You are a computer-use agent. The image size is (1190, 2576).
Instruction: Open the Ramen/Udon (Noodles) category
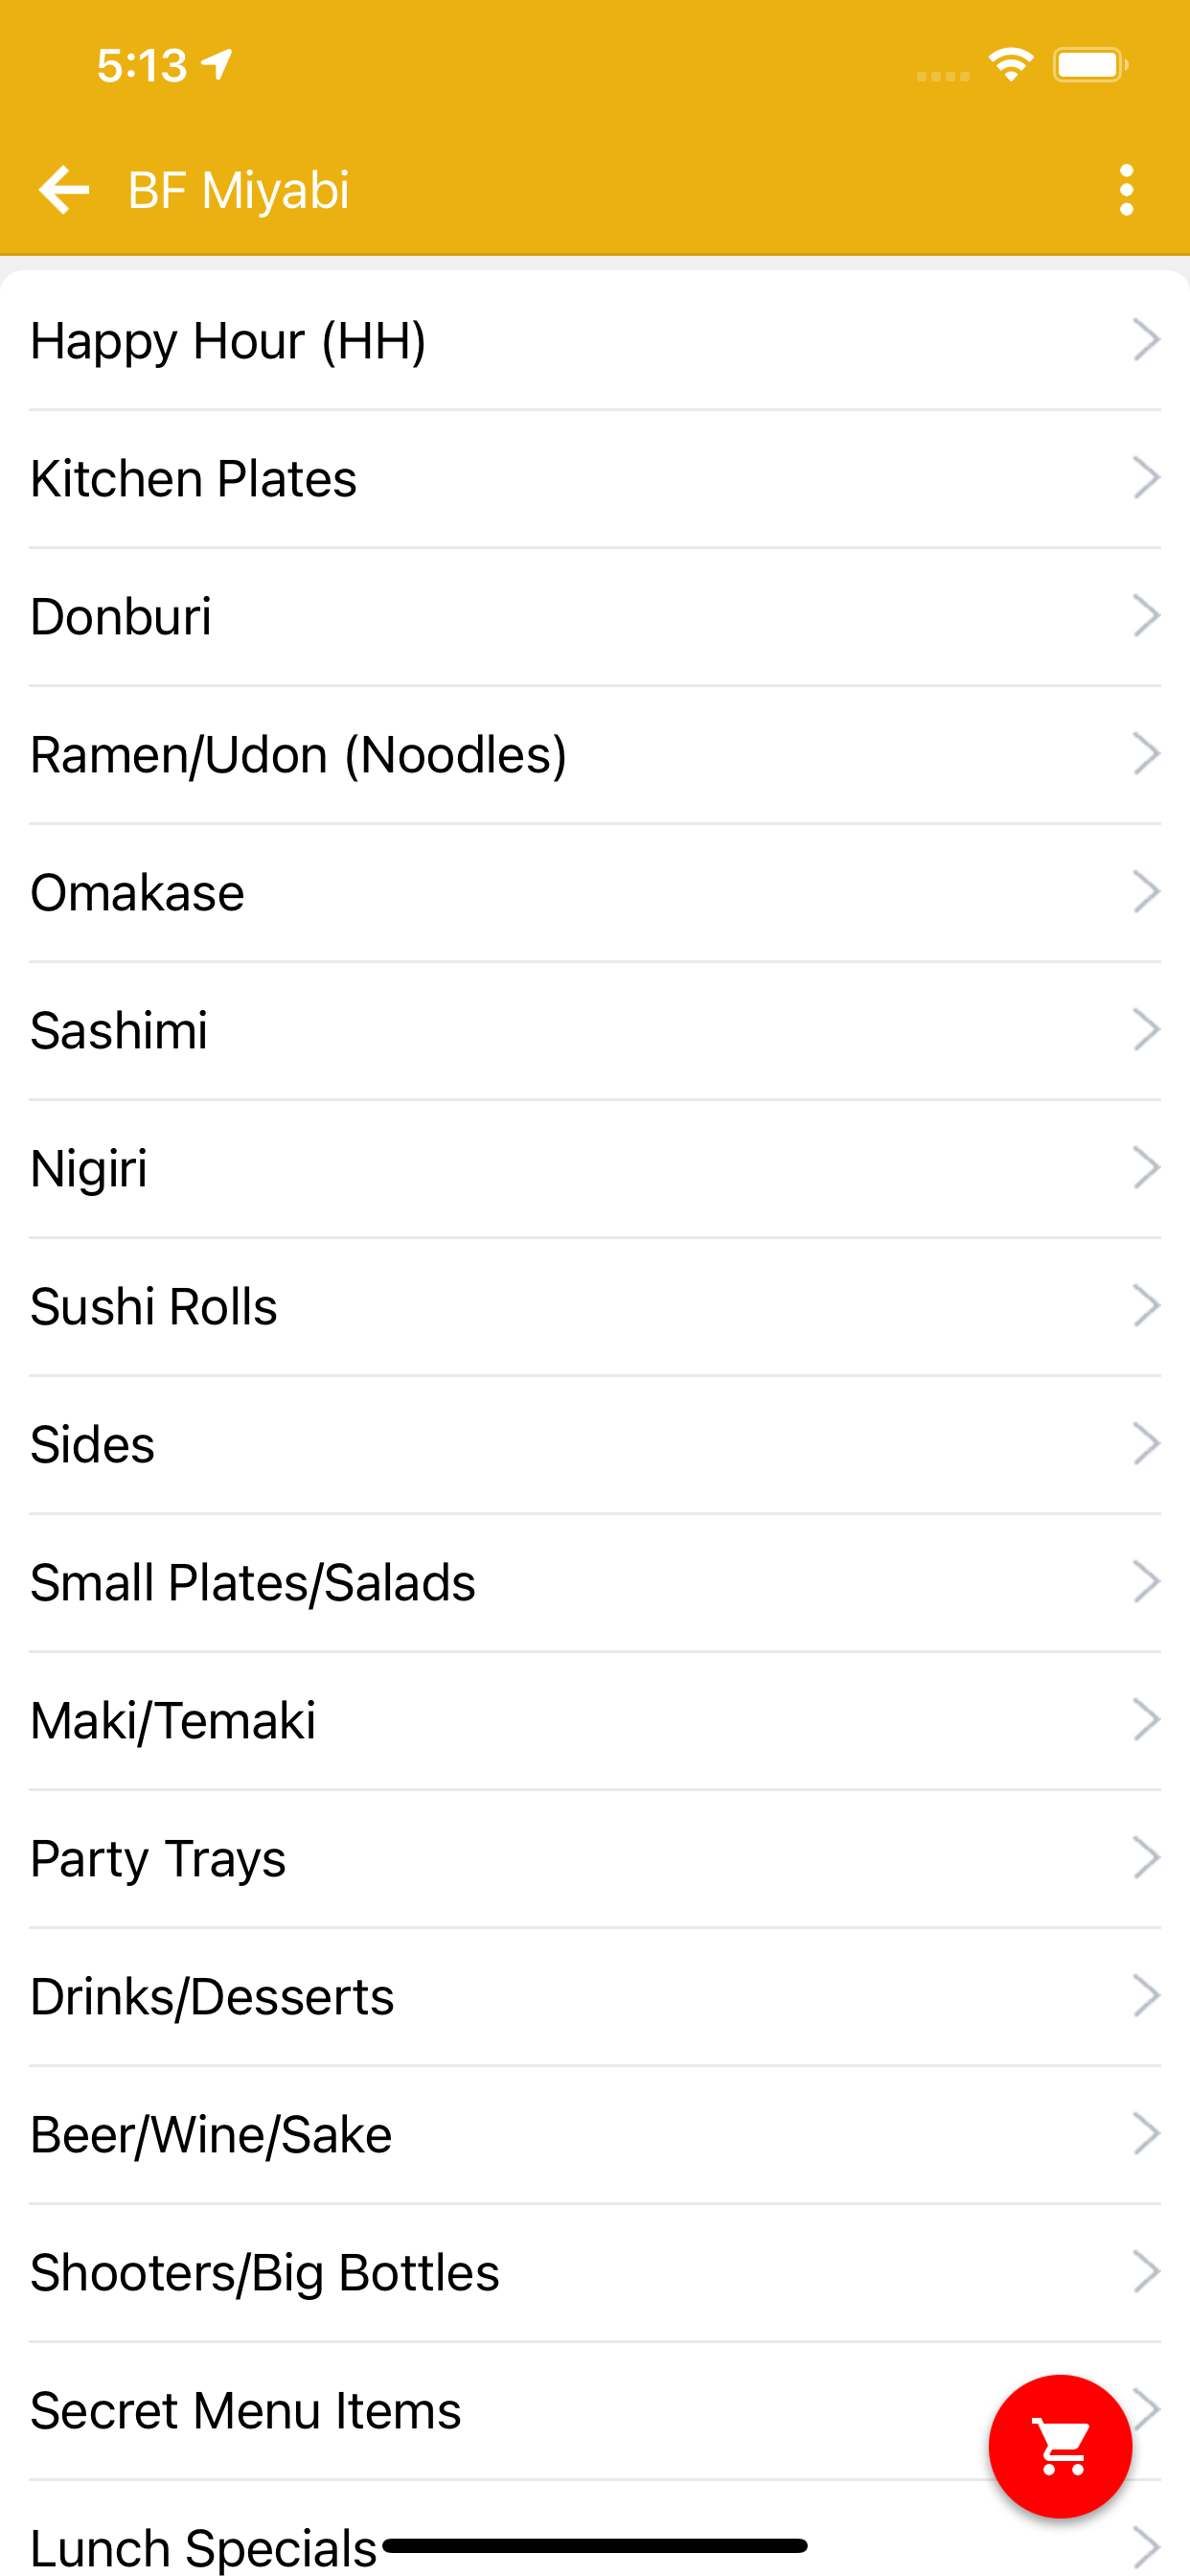click(298, 754)
